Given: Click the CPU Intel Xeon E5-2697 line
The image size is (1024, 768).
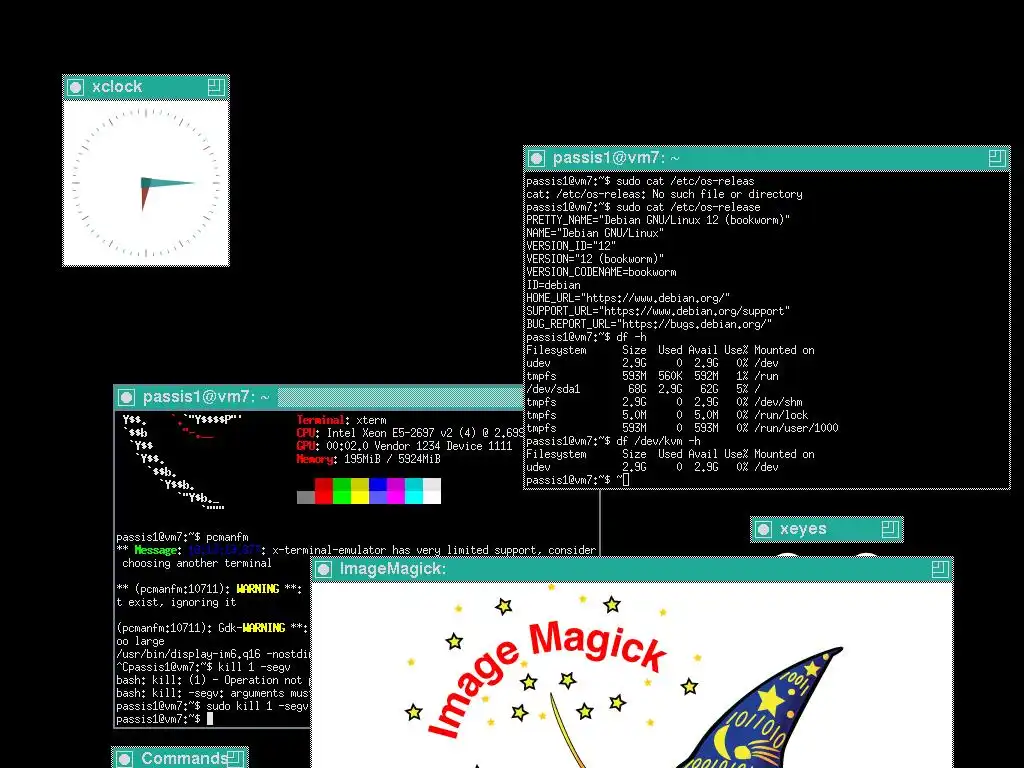Looking at the screenshot, I should pyautogui.click(x=410, y=433).
